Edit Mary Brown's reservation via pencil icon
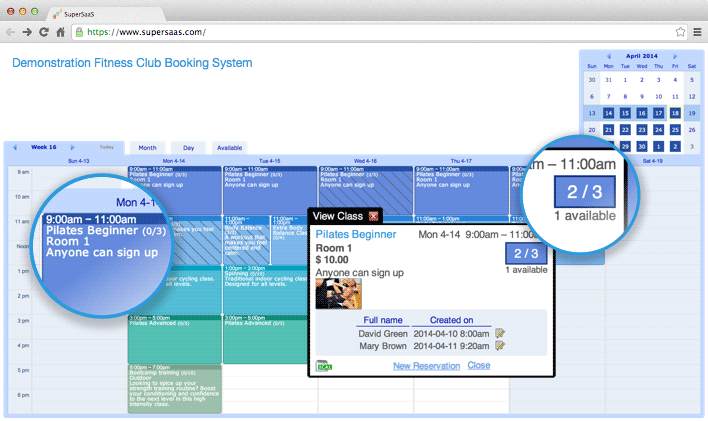The height and width of the screenshot is (421, 708). 499,346
